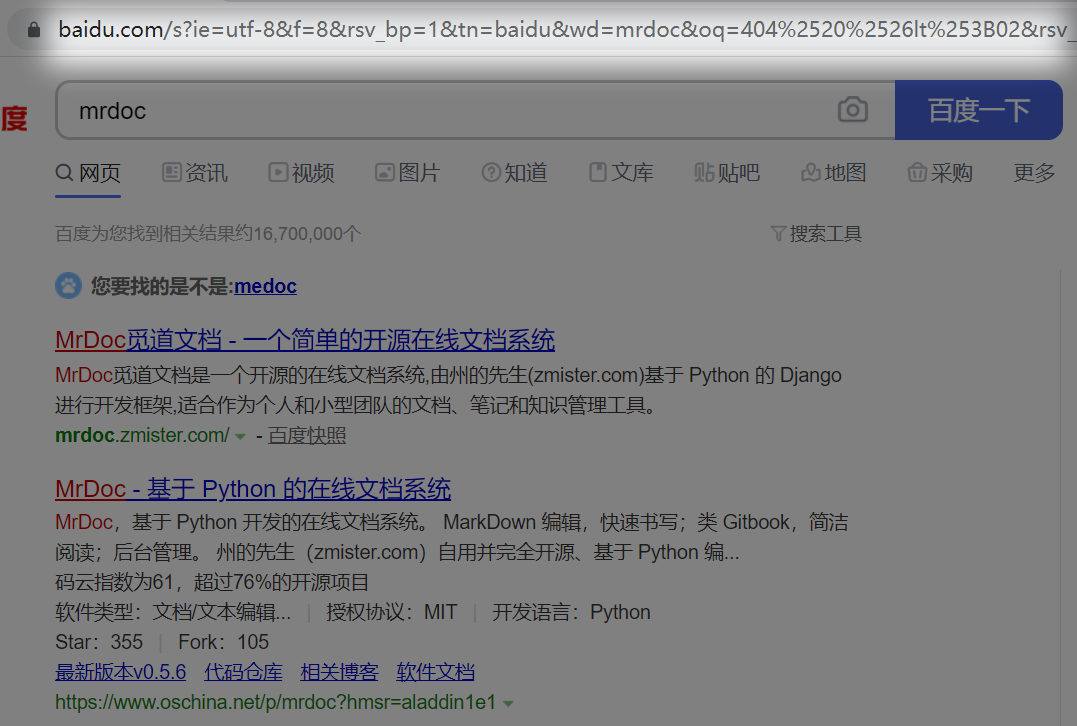The image size is (1077, 726).
Task: Open MrDoc觅道文档 result title
Action: point(305,340)
